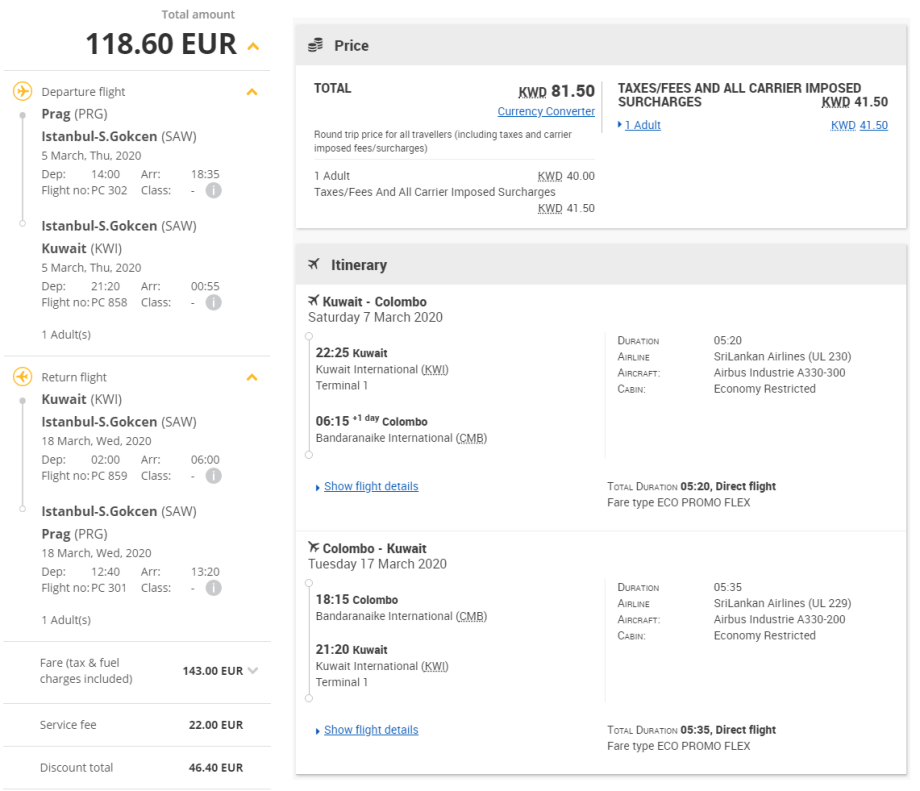This screenshot has width=920, height=791.
Task: Click info icon for flight PC 859
Action: click(213, 476)
